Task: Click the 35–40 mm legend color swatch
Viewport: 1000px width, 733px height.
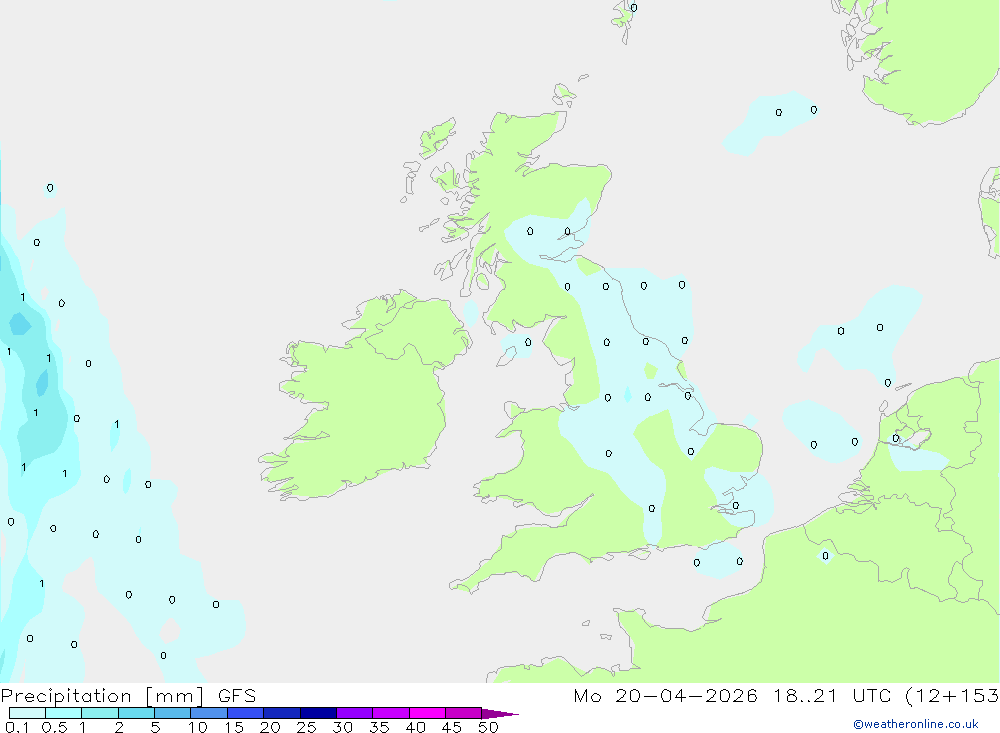Action: pos(391,713)
